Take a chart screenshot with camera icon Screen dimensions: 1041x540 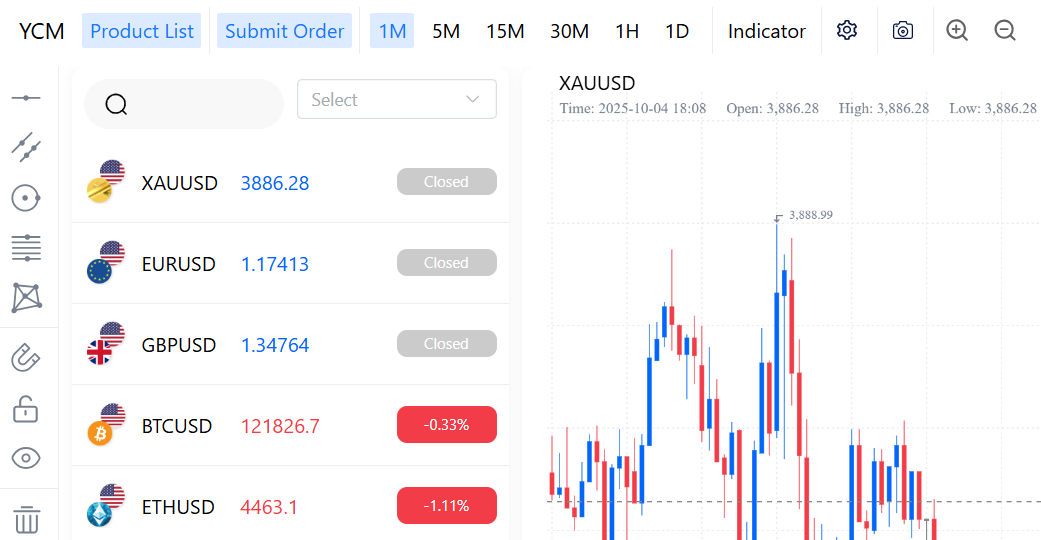click(903, 31)
